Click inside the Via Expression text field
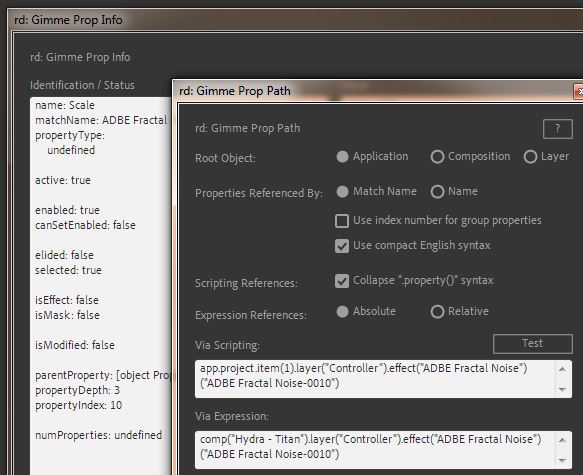Image resolution: width=583 pixels, height=475 pixels. tap(375, 450)
